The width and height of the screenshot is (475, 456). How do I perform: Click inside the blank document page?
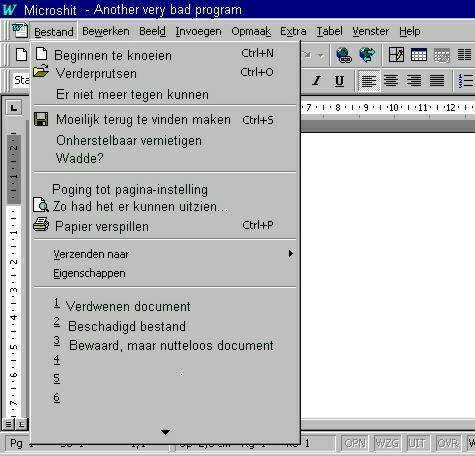coord(388,275)
